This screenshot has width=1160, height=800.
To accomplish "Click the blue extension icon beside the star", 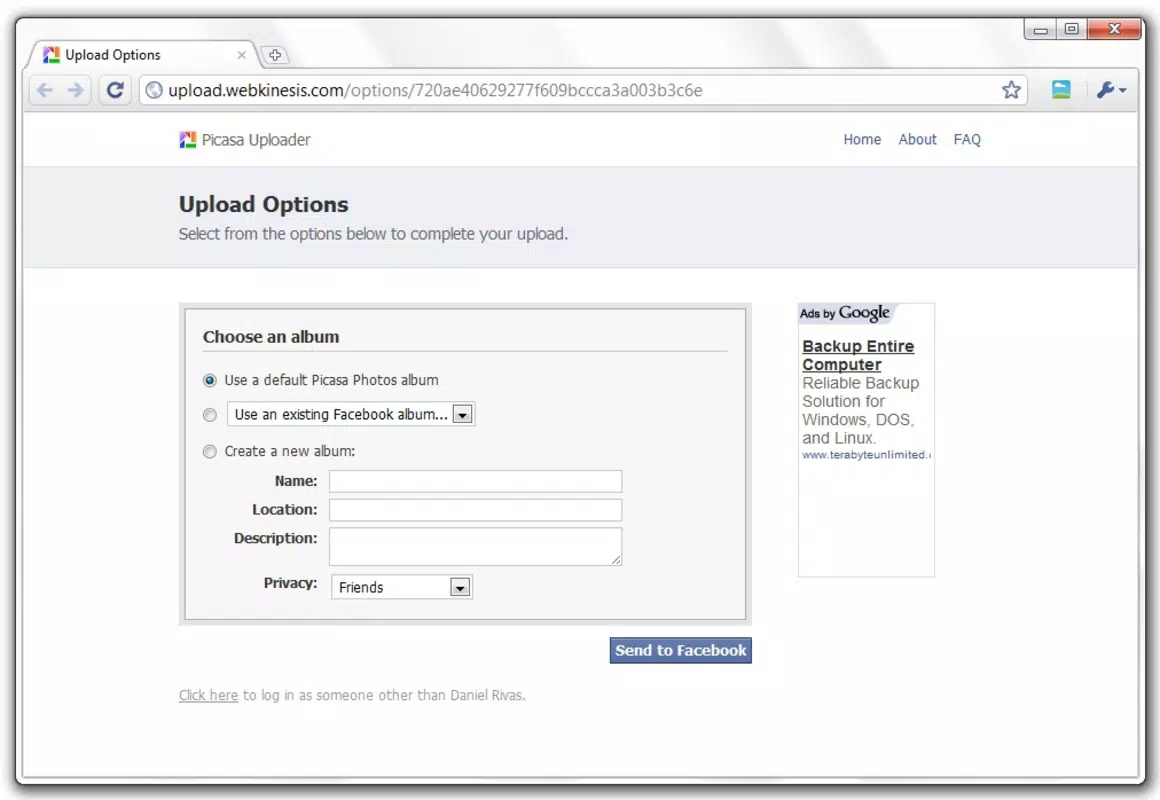I will tap(1061, 90).
